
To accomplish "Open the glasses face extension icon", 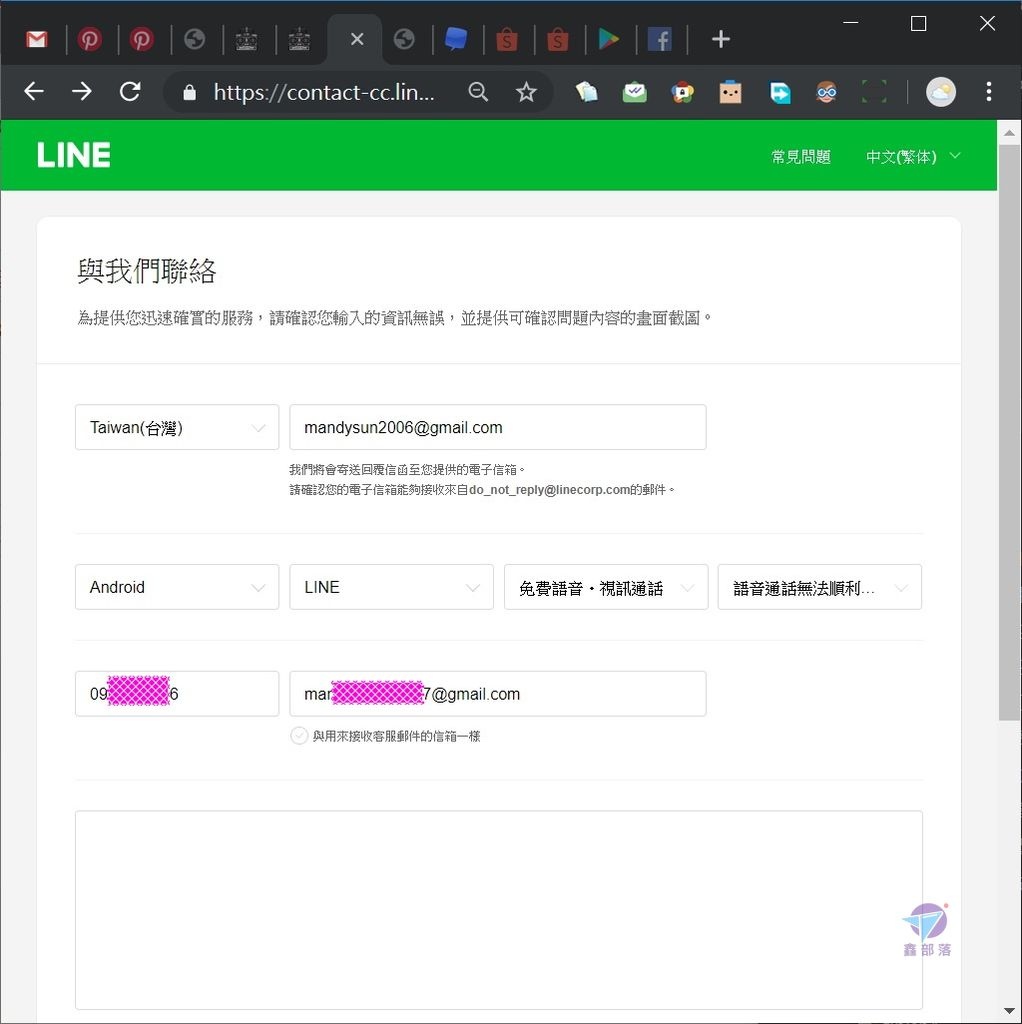I will [x=827, y=92].
